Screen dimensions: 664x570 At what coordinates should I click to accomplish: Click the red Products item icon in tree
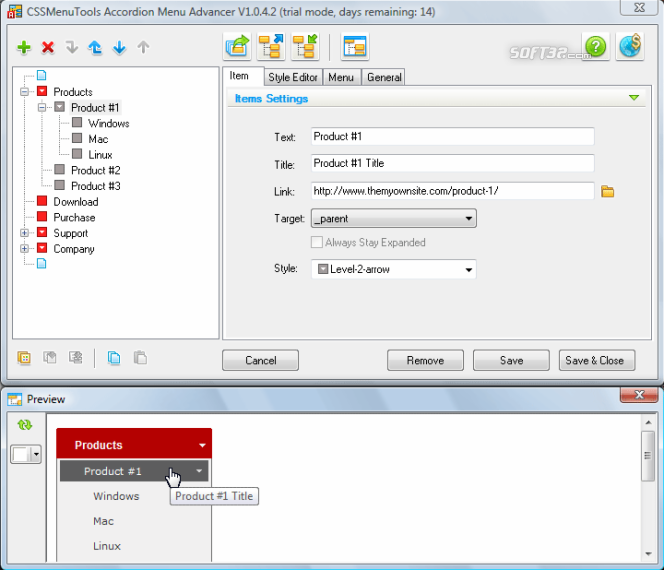pyautogui.click(x=42, y=91)
